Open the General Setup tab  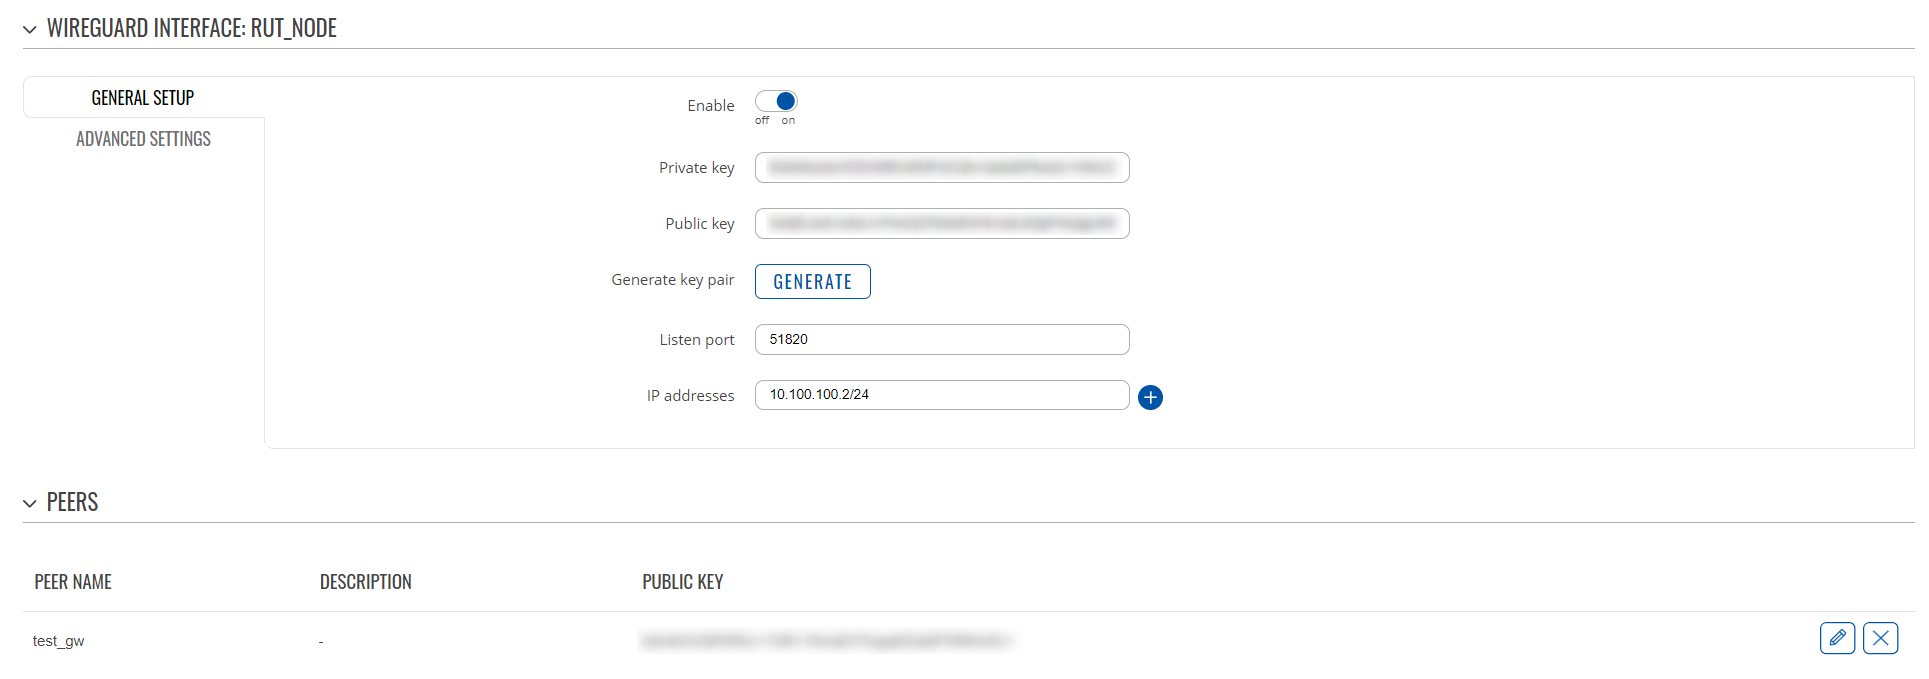point(143,98)
